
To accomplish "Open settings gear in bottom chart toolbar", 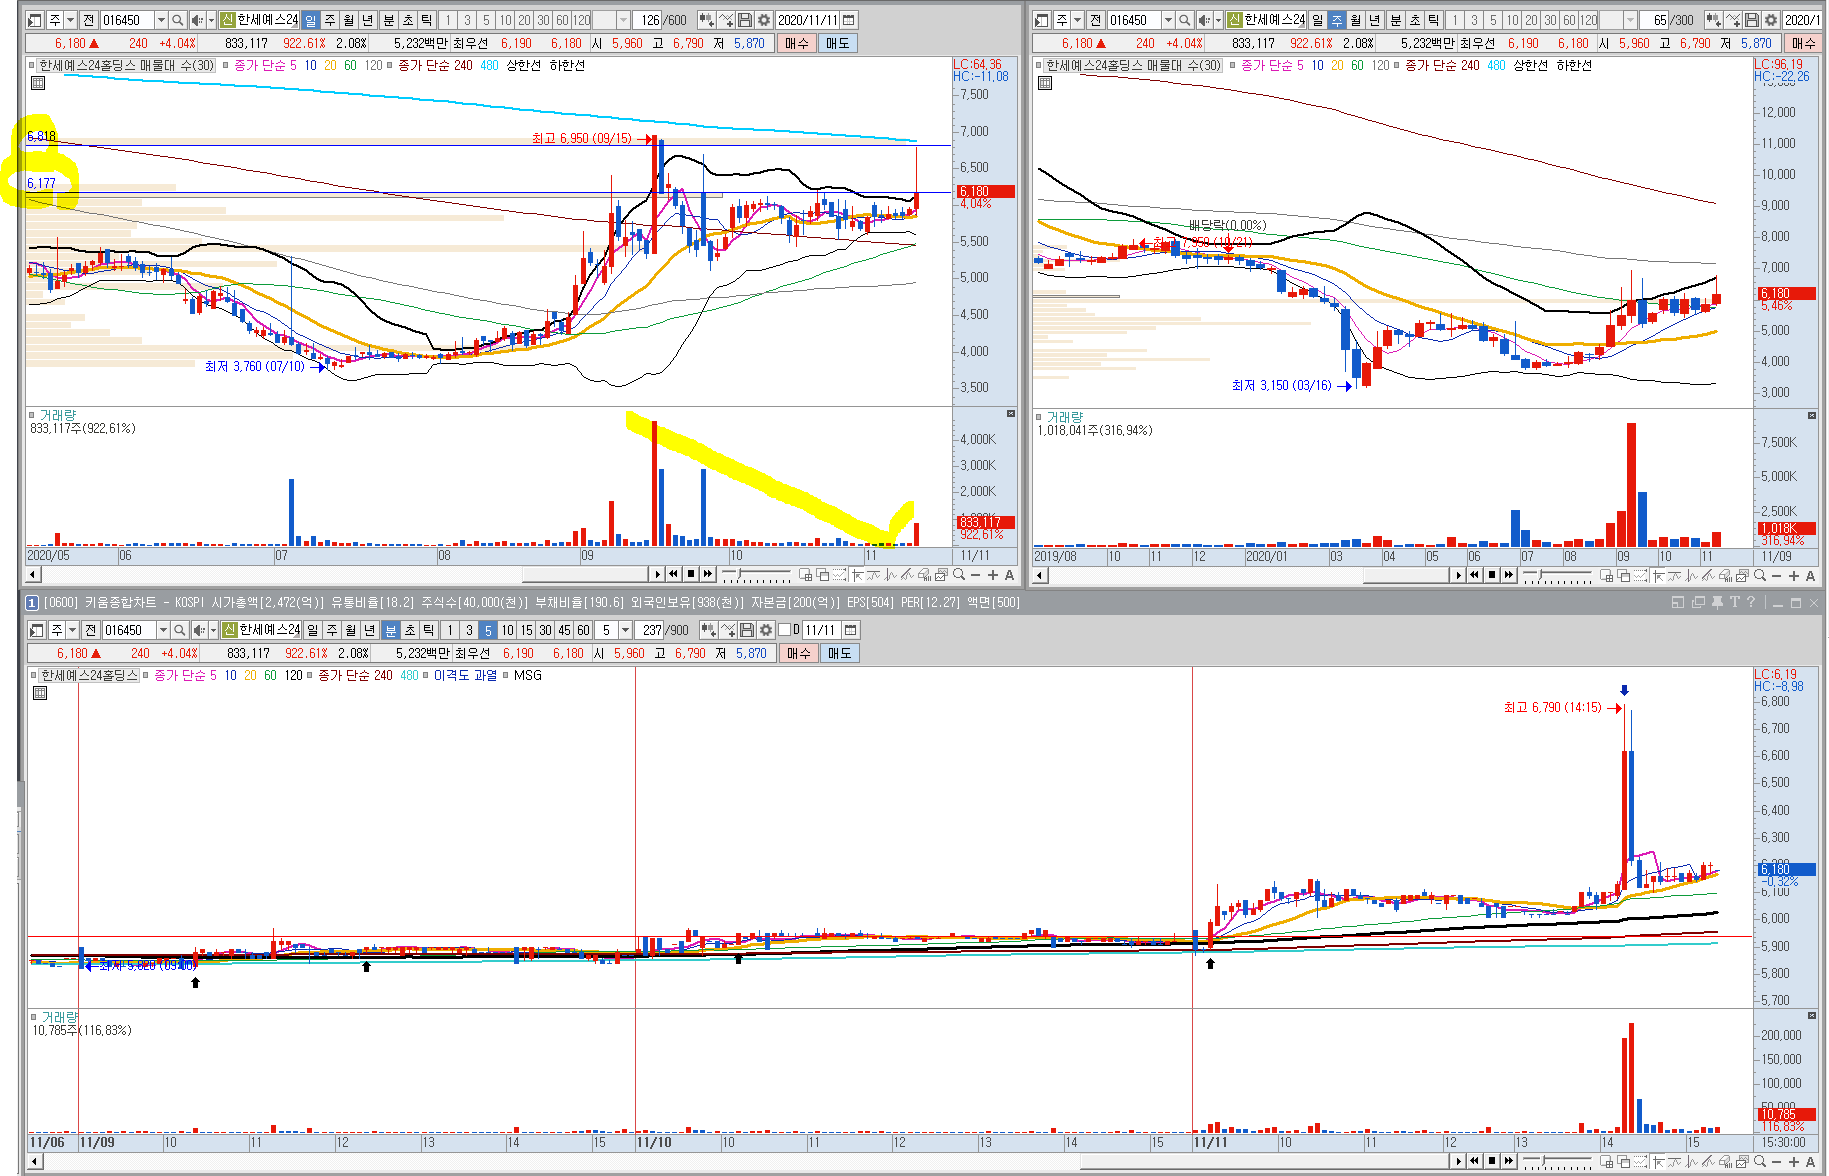I will [766, 630].
